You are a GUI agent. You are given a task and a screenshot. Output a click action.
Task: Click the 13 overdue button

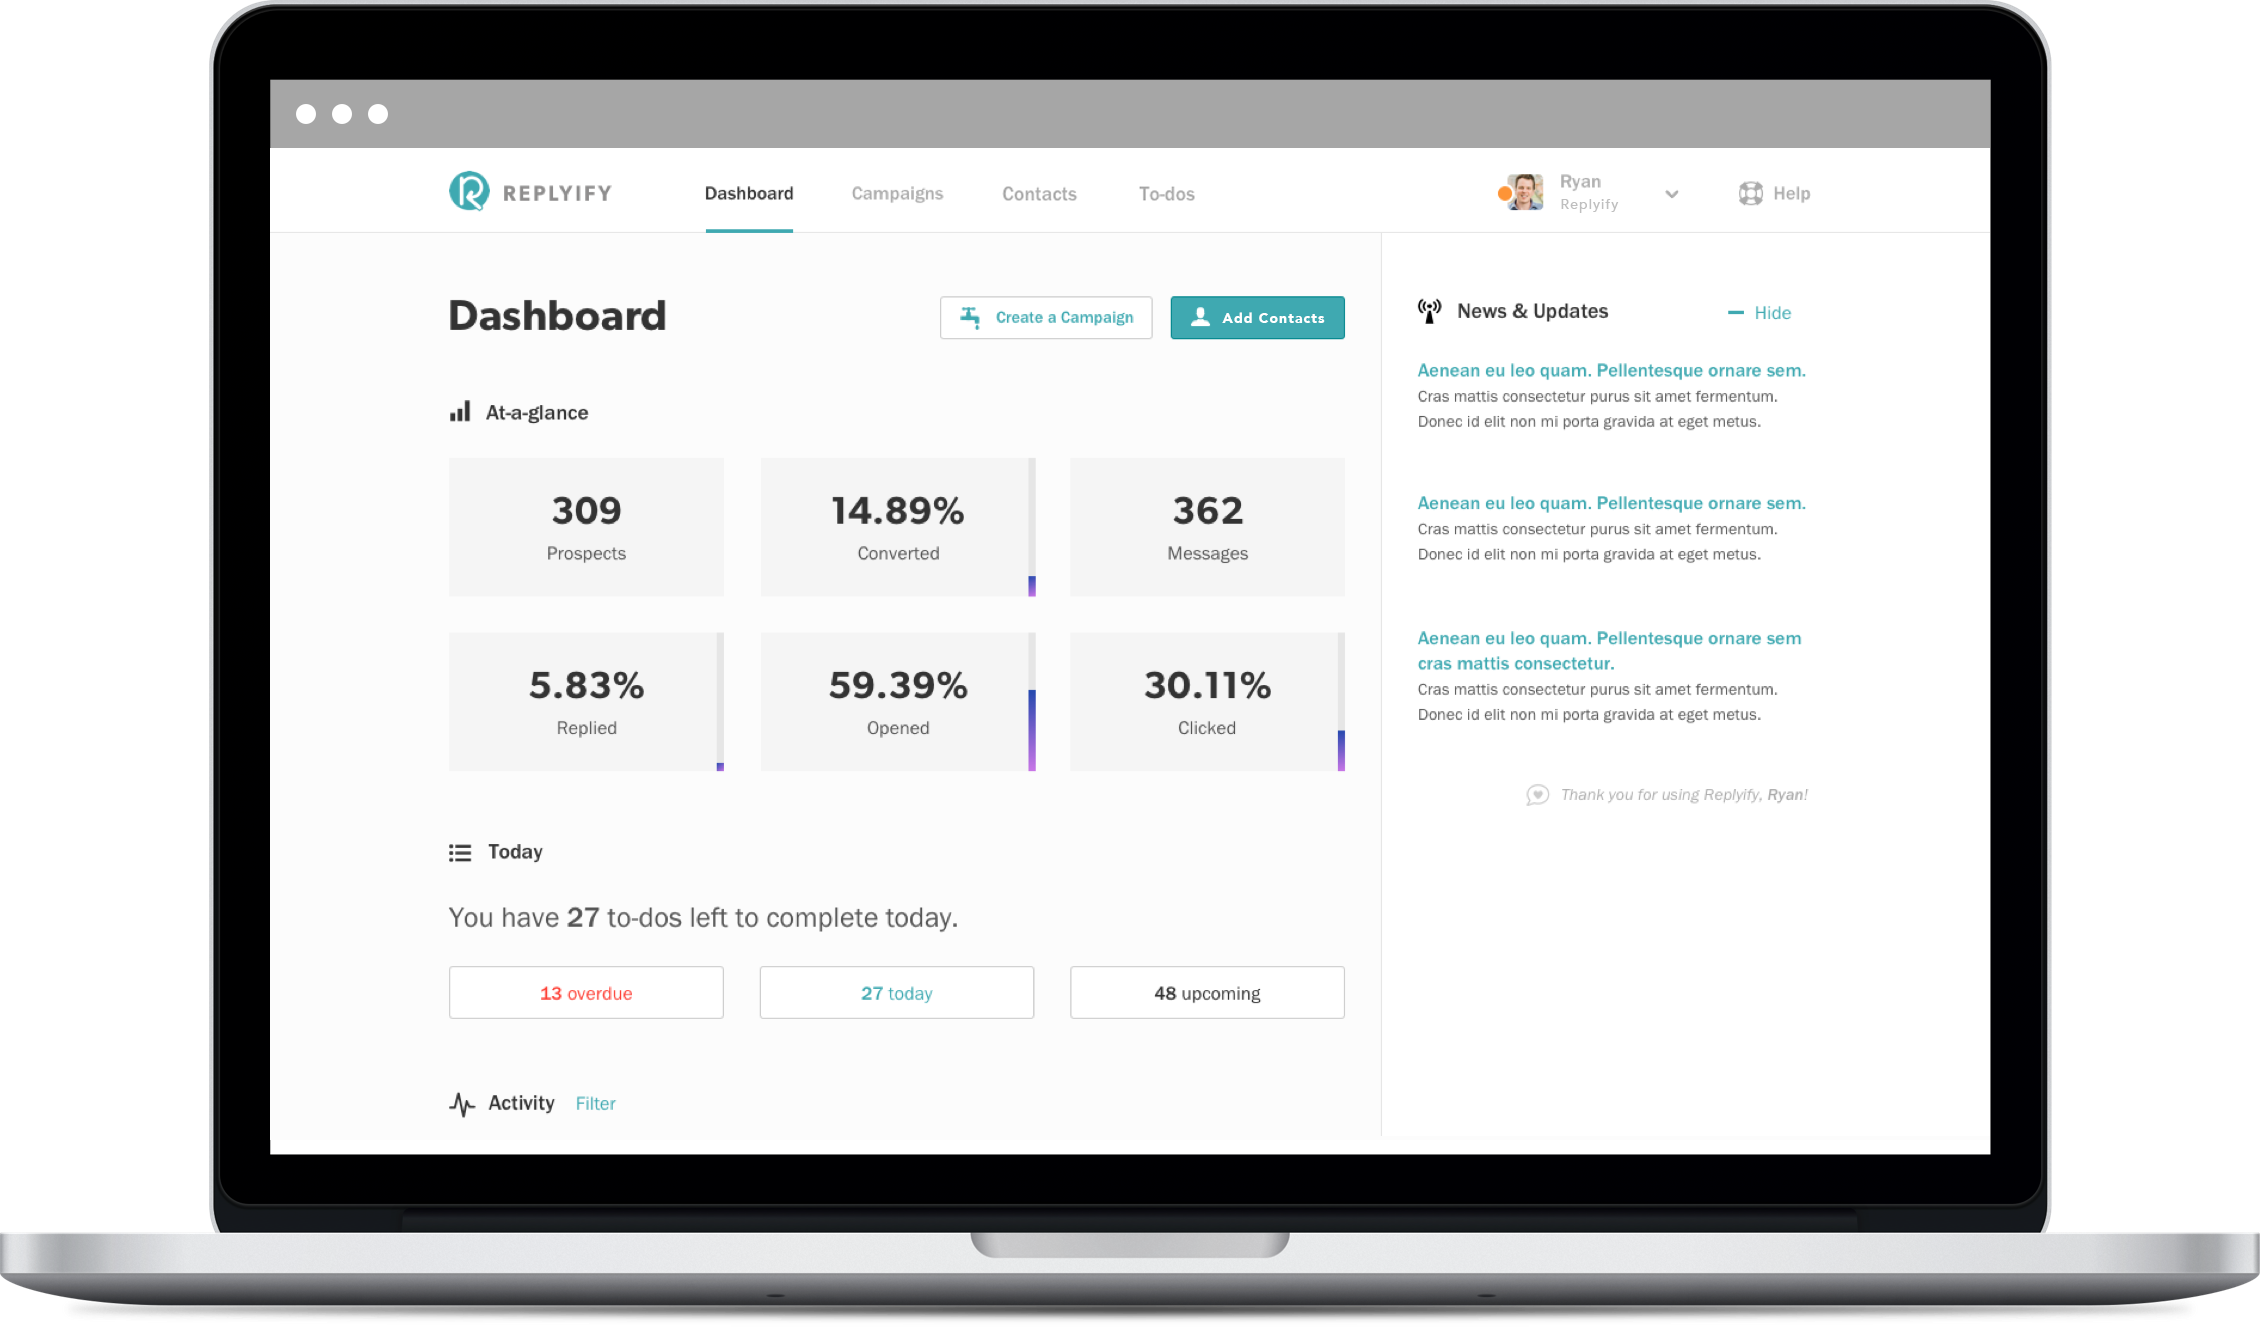pos(585,993)
